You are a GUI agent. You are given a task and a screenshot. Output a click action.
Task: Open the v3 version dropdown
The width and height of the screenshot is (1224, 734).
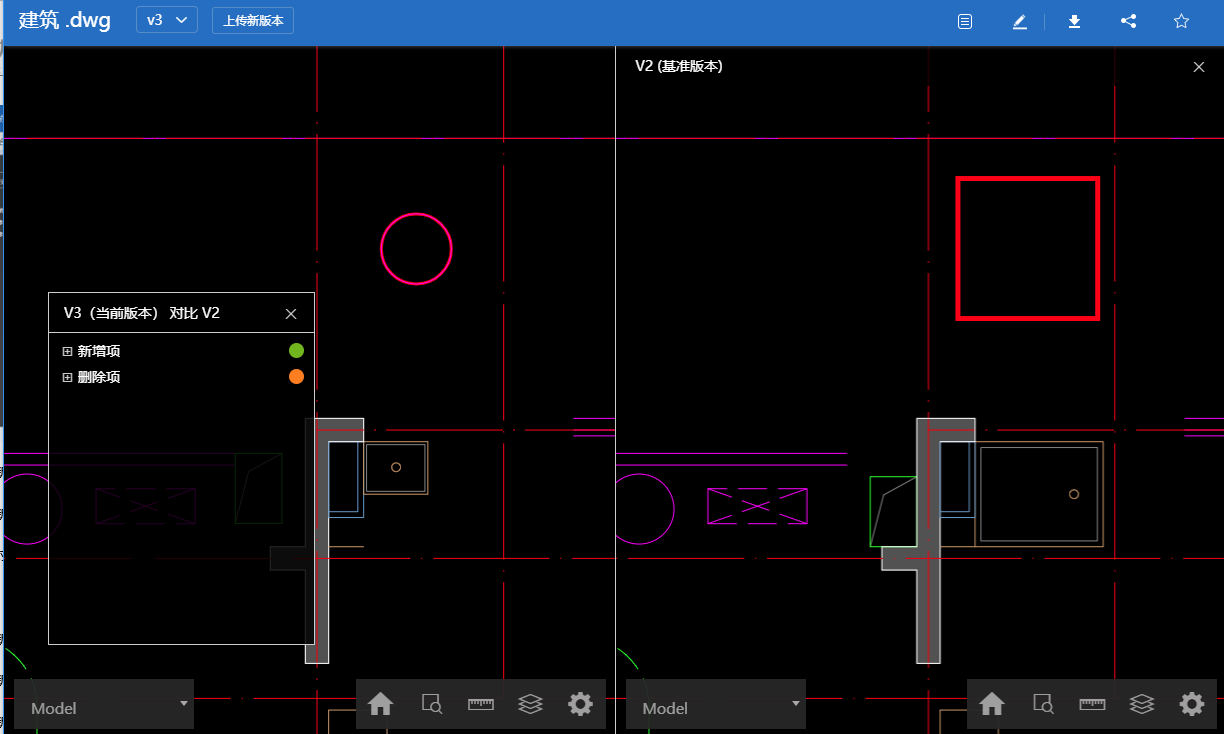tap(166, 20)
